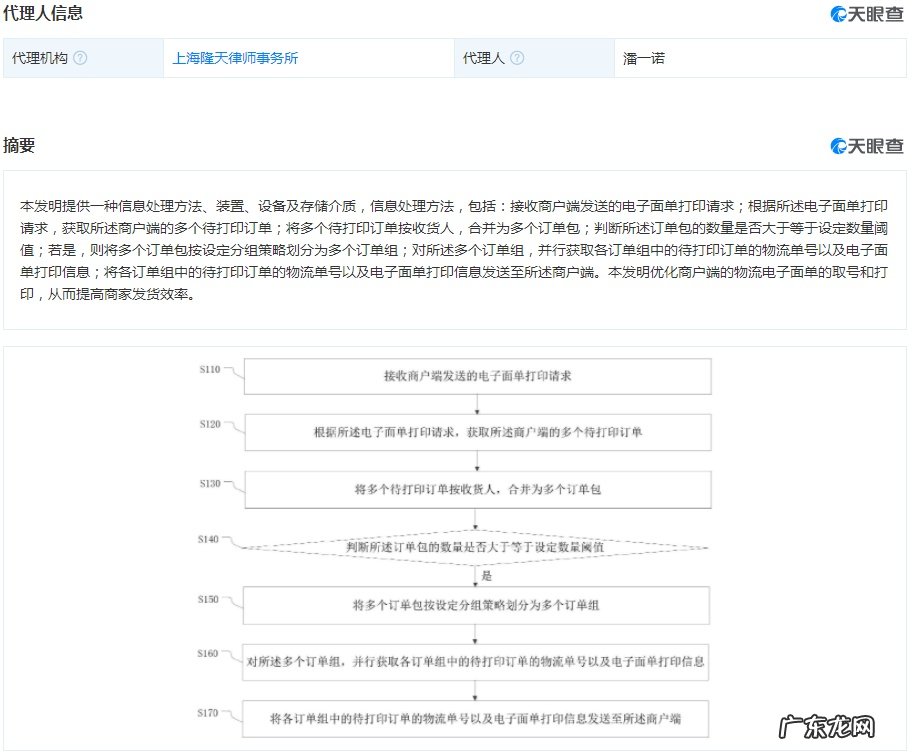Click the question mark circle in the agent row
The width and height of the screenshot is (913, 756).
pyautogui.click(x=518, y=58)
